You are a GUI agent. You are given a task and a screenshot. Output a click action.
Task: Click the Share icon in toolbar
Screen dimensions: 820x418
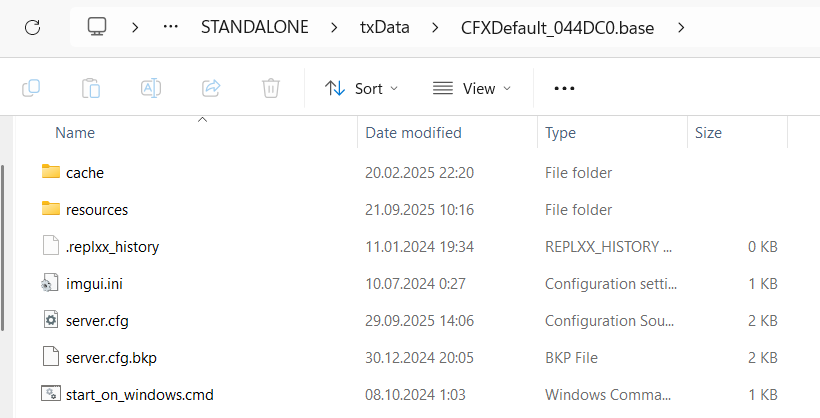click(211, 88)
